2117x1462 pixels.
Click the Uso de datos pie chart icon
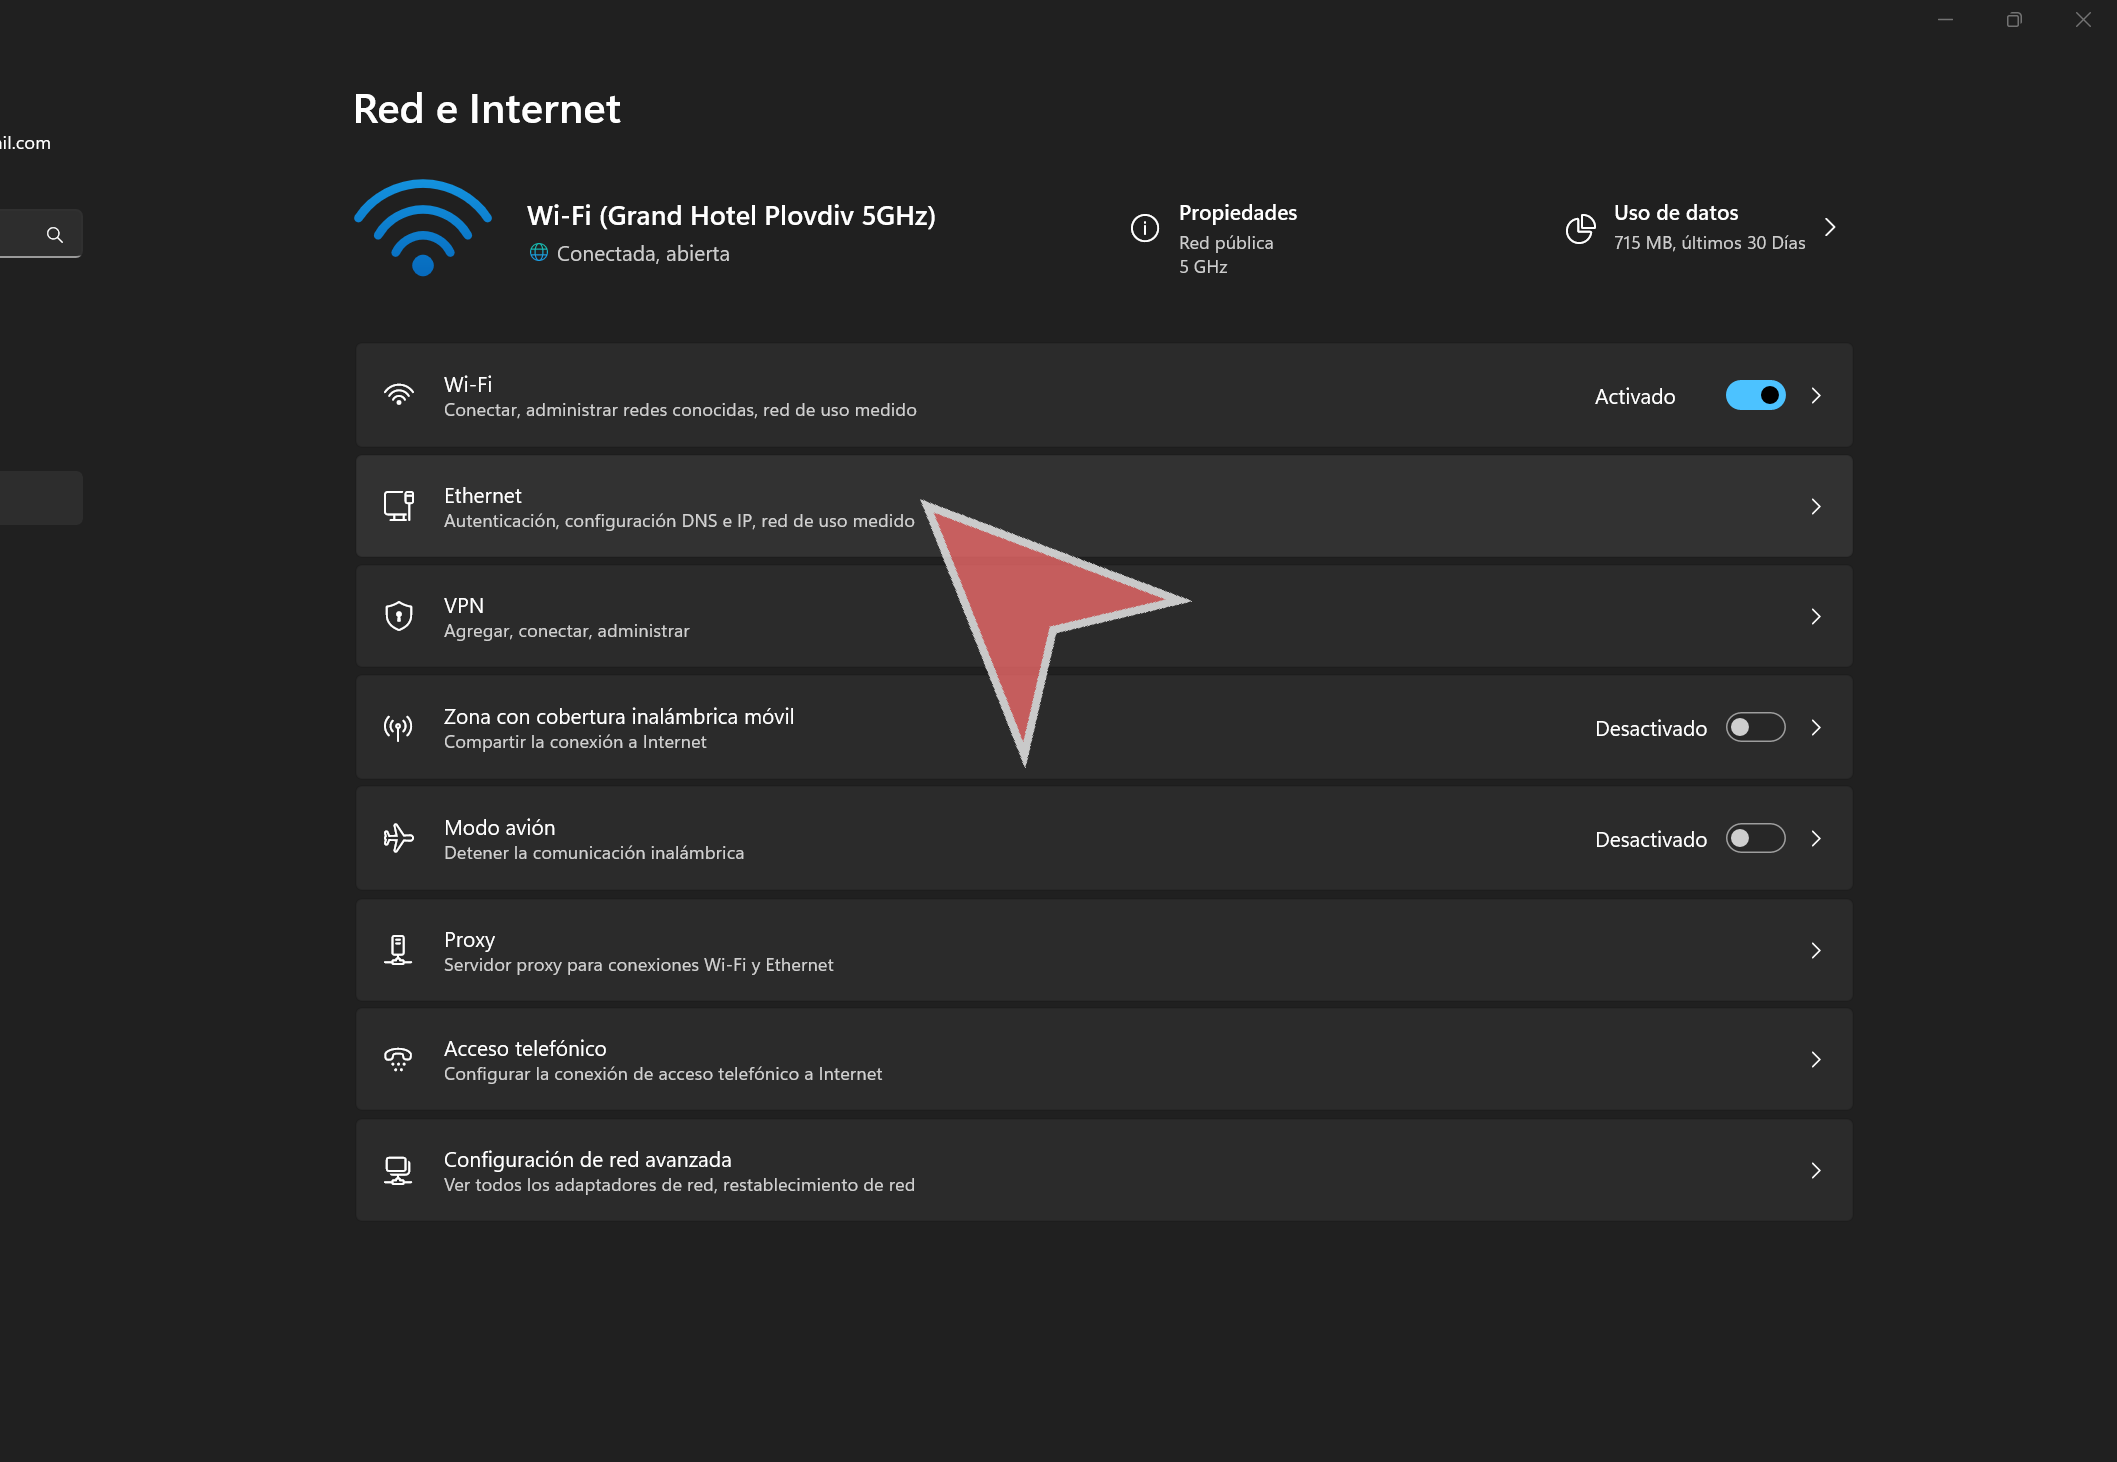pyautogui.click(x=1580, y=229)
